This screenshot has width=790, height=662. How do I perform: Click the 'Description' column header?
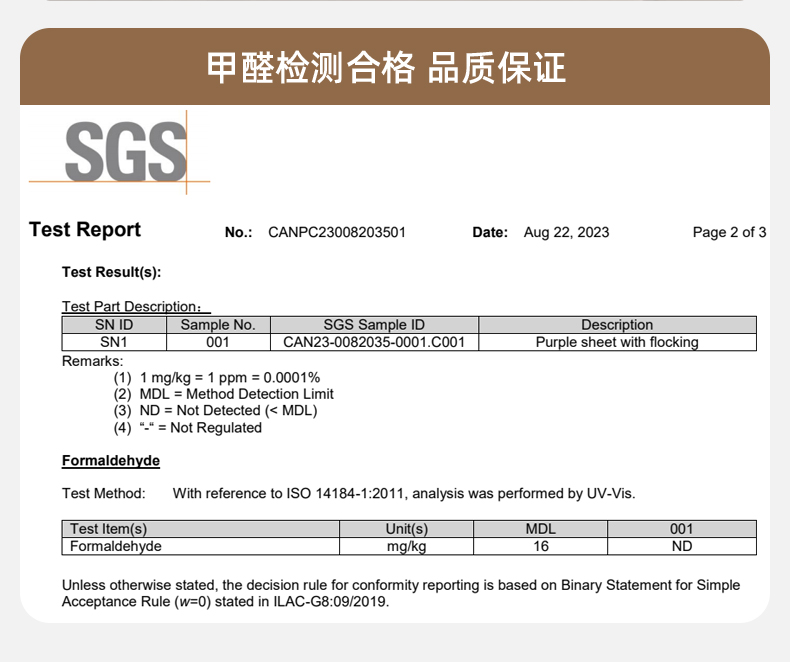[617, 325]
